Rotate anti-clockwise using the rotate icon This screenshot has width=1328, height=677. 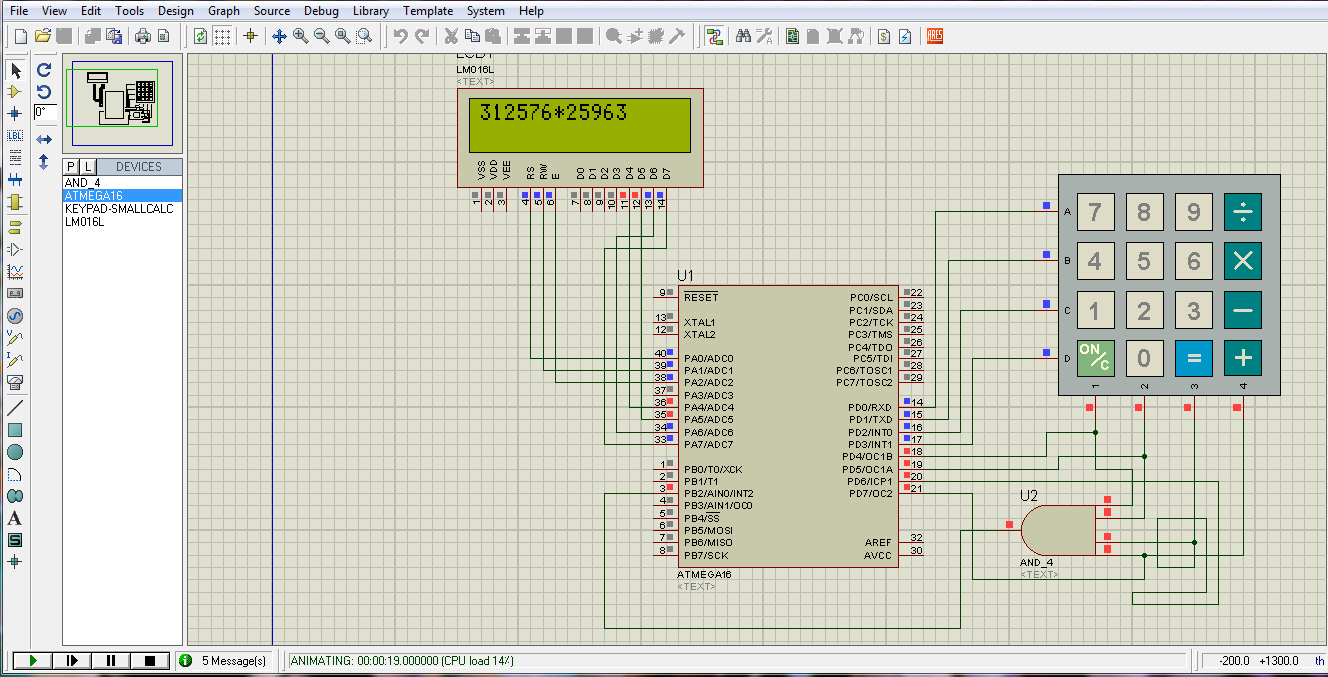[44, 92]
